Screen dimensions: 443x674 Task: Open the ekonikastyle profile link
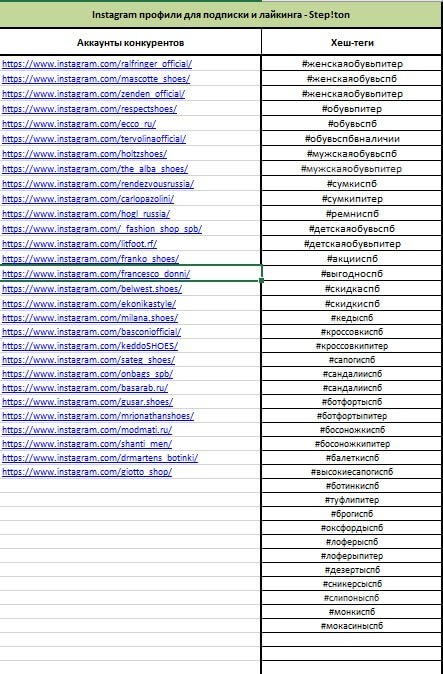[x=89, y=304]
